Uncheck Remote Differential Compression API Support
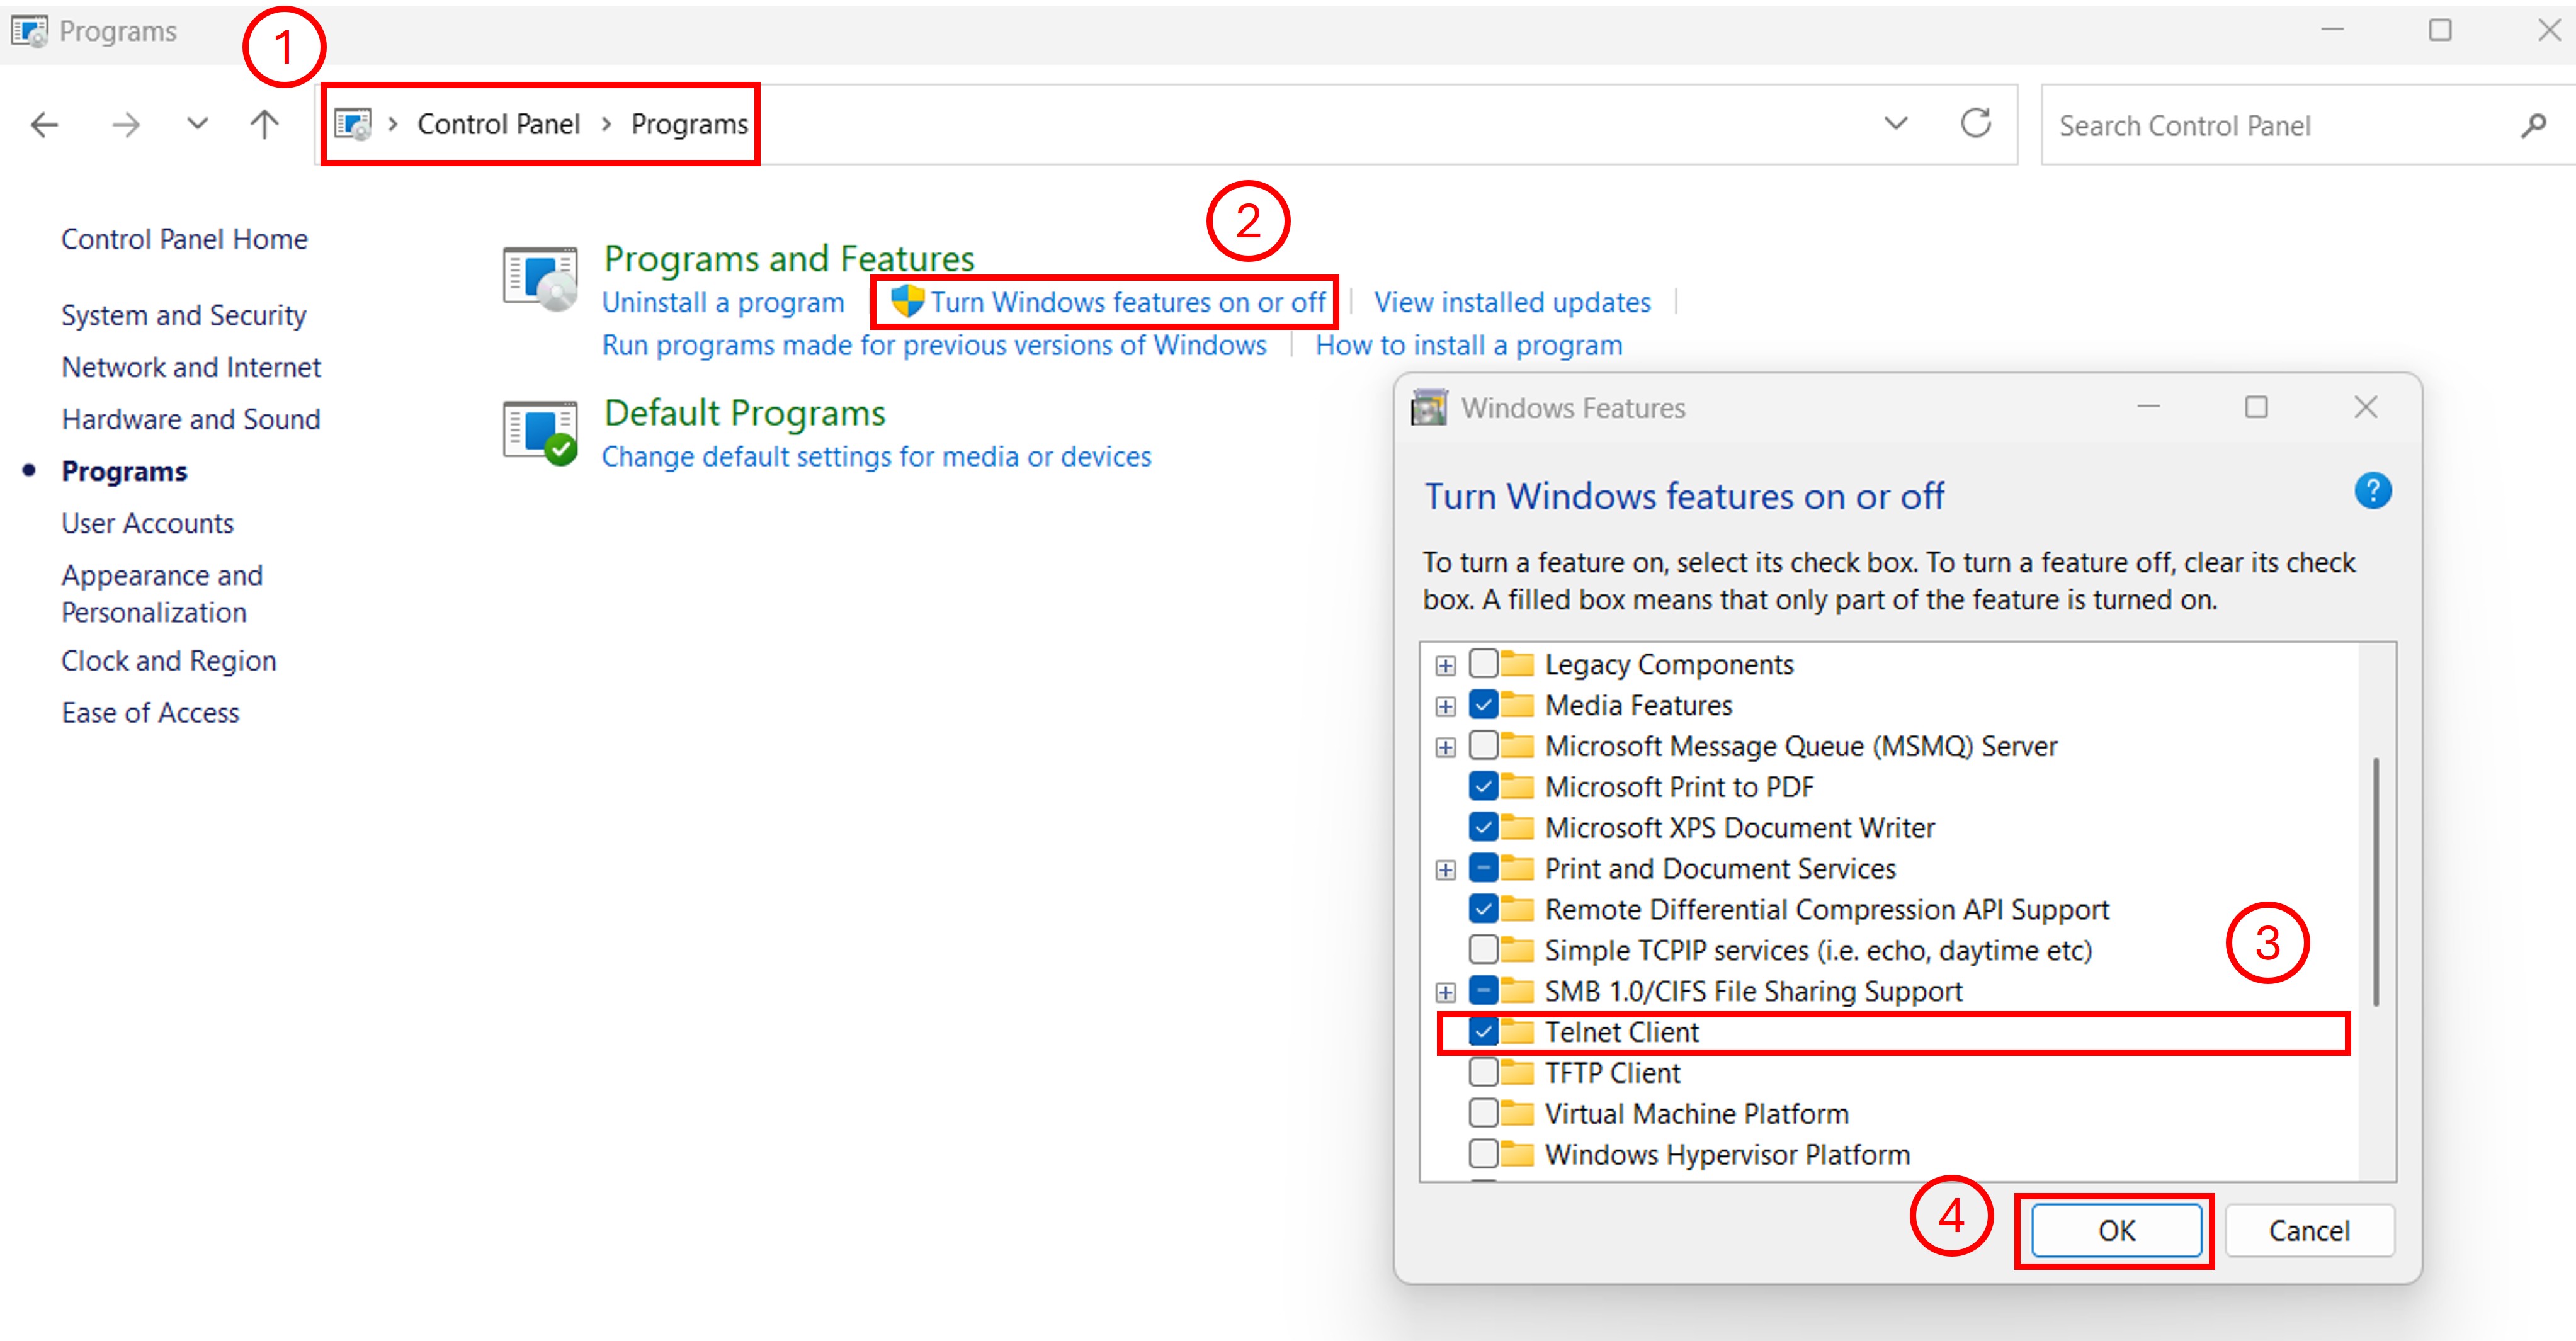 (x=1483, y=909)
